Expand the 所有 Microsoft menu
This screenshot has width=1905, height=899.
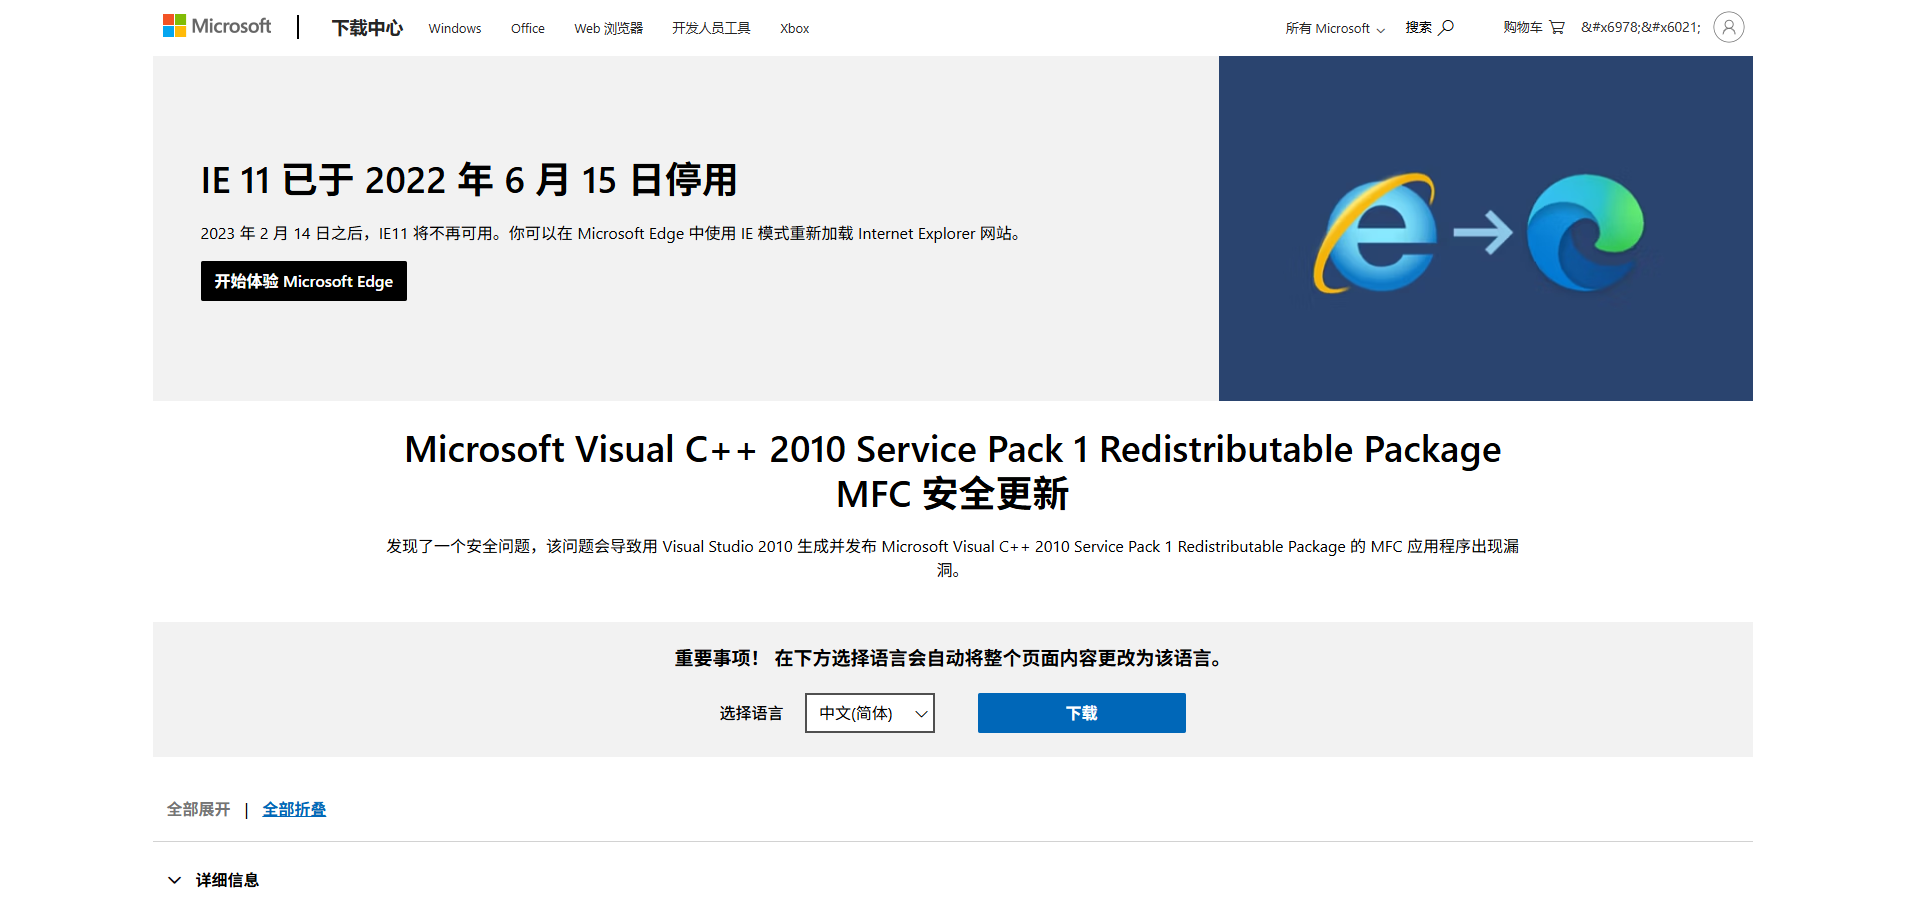point(1334,28)
